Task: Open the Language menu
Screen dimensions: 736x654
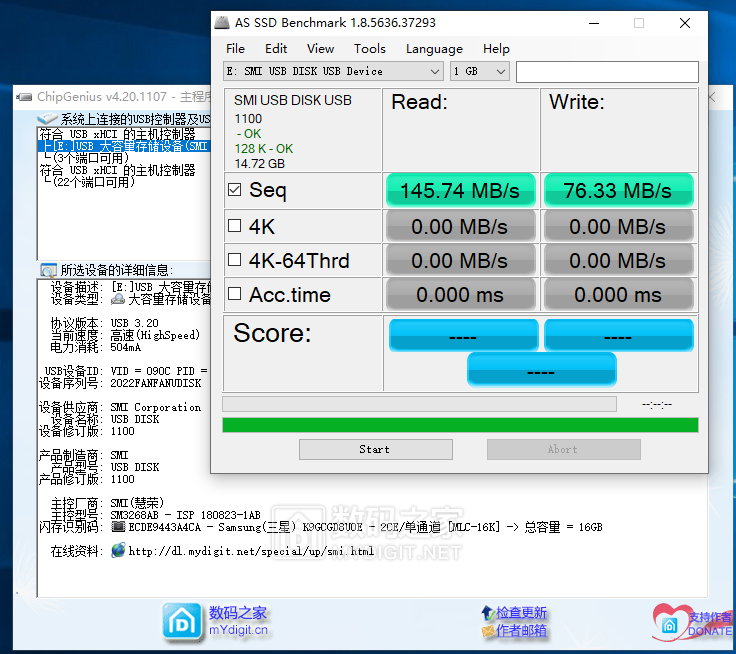Action: coord(434,49)
